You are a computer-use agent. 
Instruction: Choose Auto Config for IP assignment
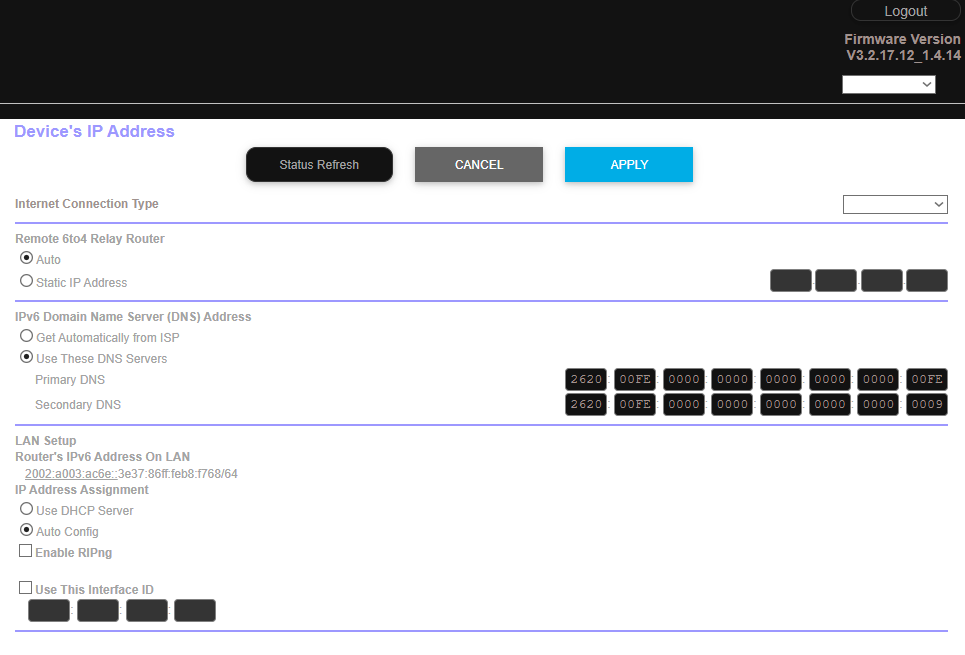tap(27, 531)
